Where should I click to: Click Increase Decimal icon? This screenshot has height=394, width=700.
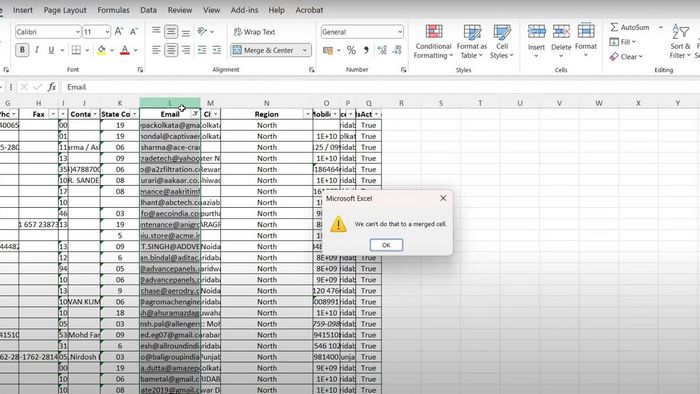[382, 50]
